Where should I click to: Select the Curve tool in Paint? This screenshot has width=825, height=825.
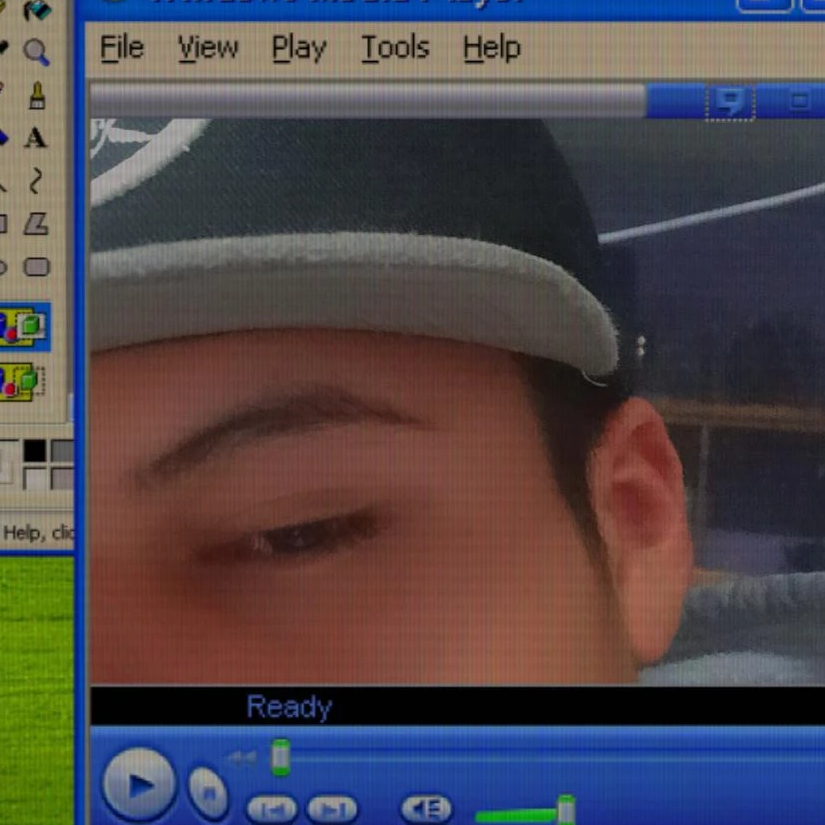click(x=36, y=181)
